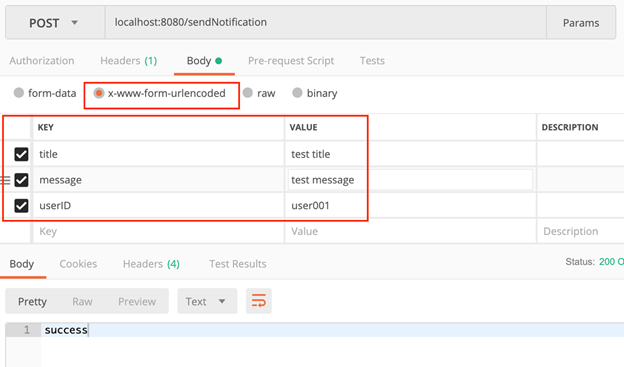Select the Raw response view
Viewport: 624px width, 367px height.
(x=82, y=301)
